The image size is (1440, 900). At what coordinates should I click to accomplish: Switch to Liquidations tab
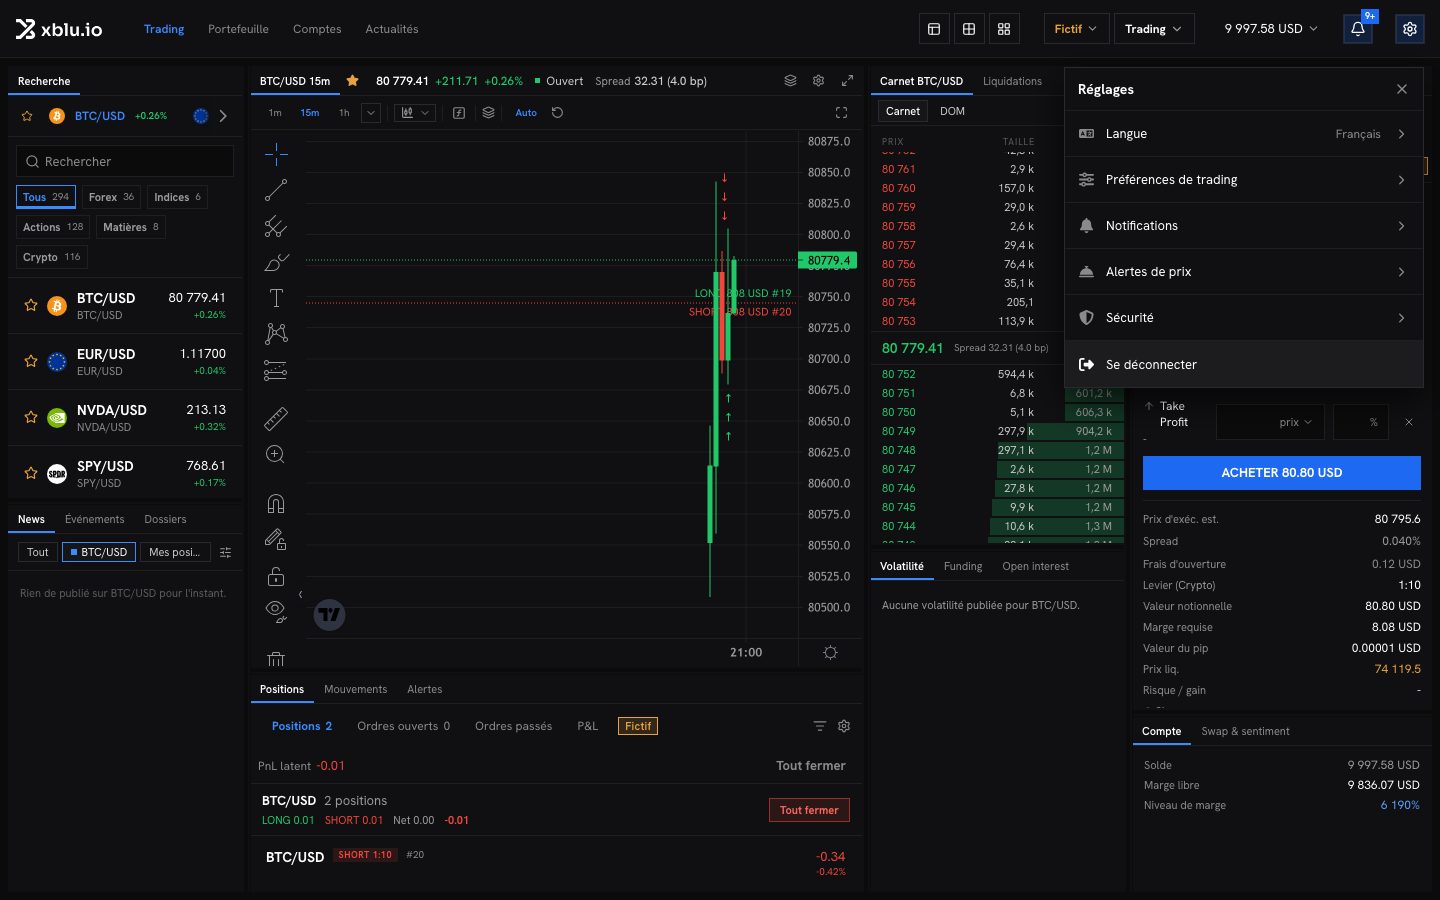(1012, 81)
